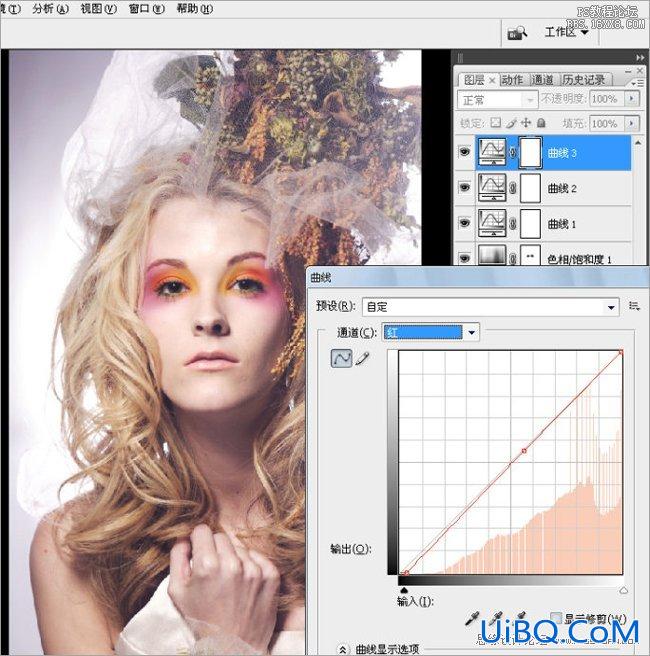Switch to the 历史记录 tab
The image size is (650, 656).
click(x=583, y=79)
